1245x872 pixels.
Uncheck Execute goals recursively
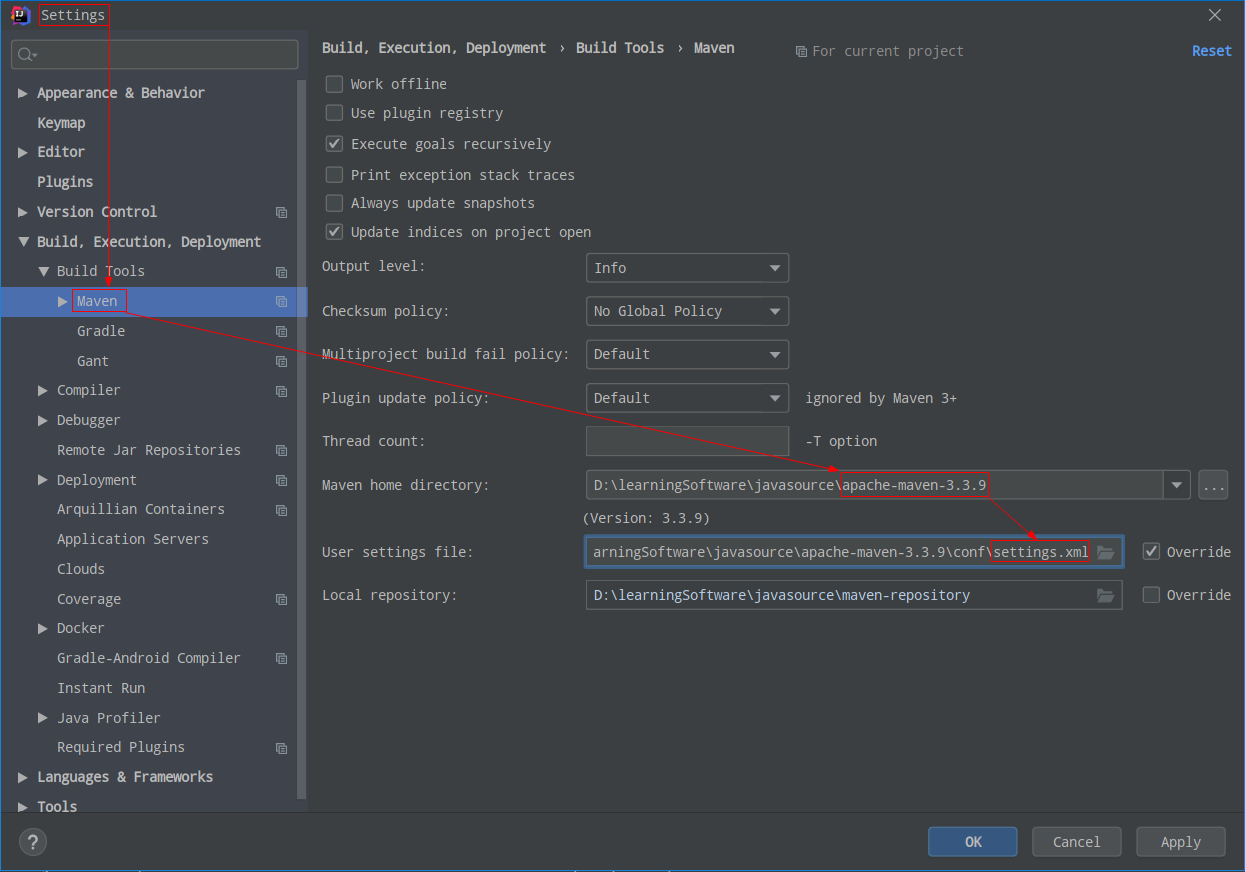(x=334, y=144)
